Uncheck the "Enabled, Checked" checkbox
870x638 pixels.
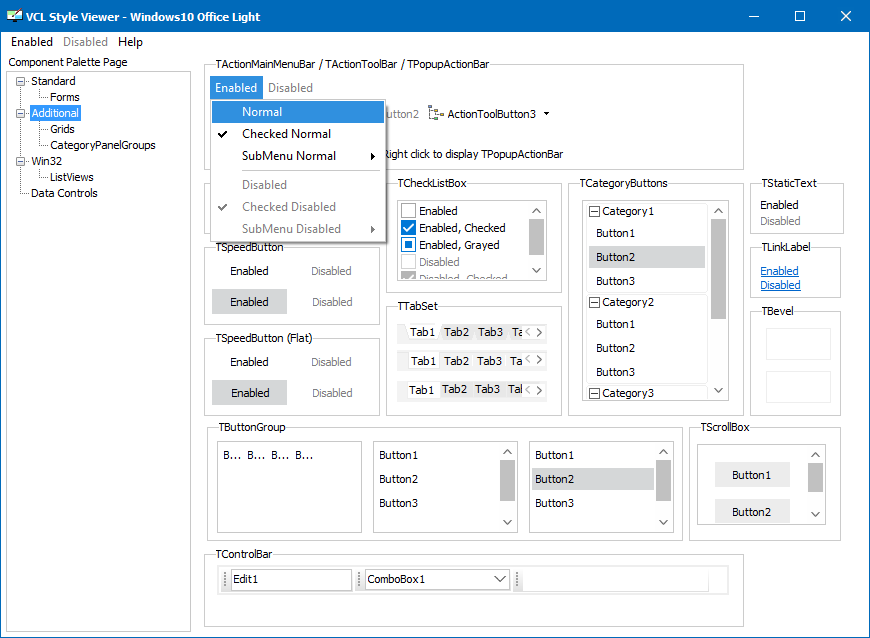click(x=408, y=228)
